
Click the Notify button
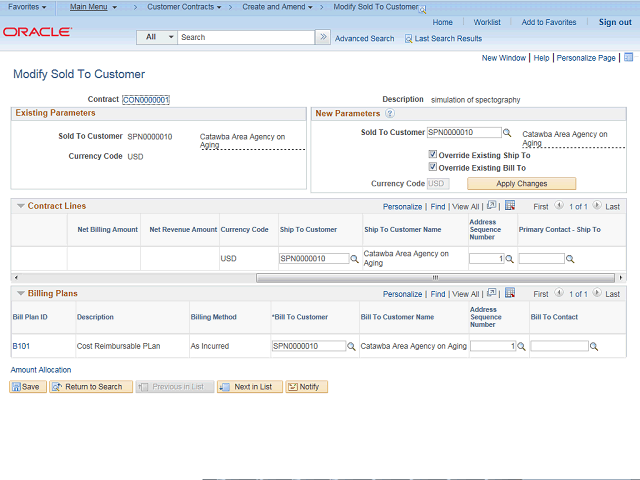[307, 387]
